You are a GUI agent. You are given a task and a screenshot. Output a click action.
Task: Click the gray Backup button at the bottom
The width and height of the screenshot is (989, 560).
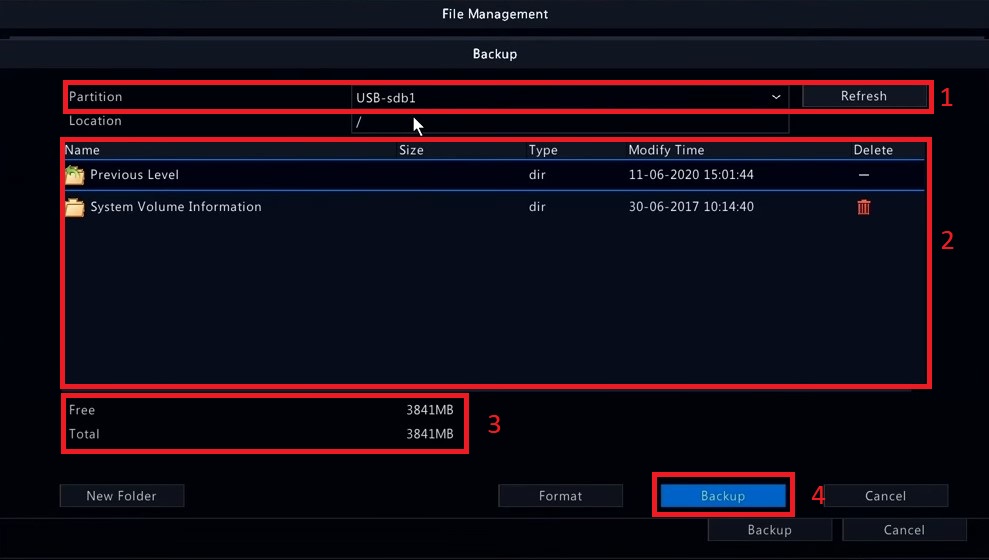pos(769,530)
